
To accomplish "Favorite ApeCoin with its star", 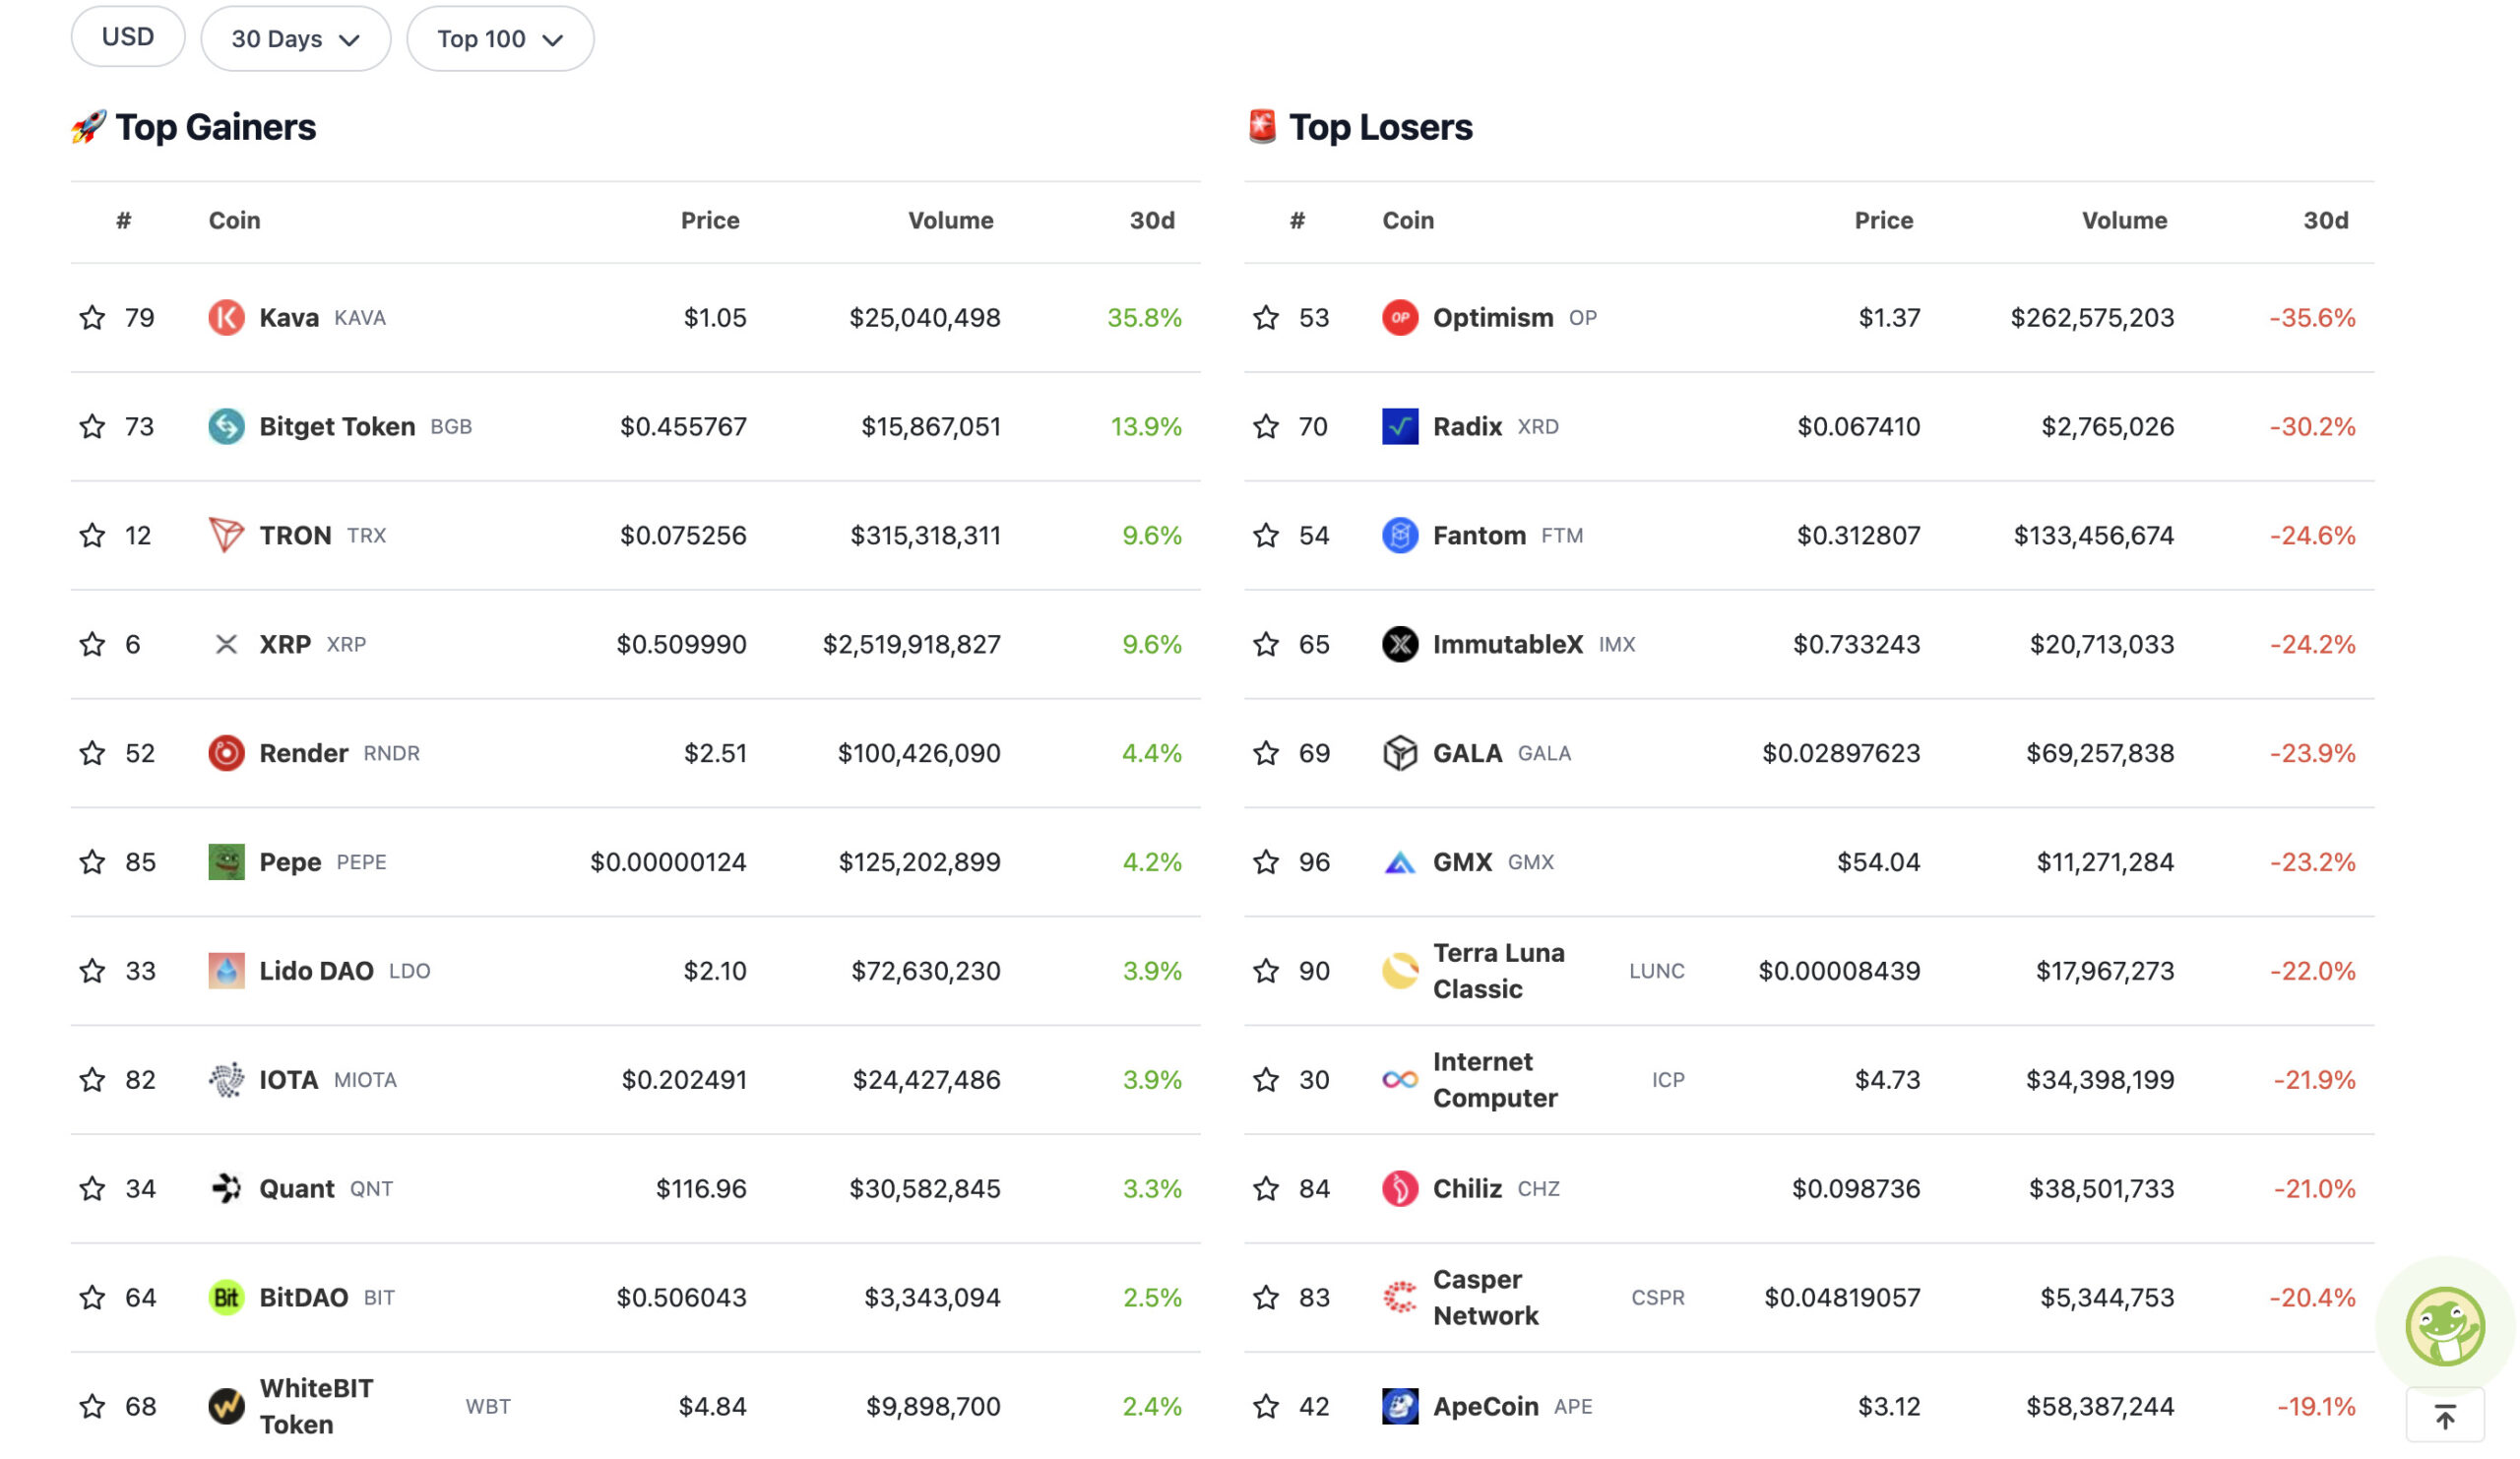I will [x=1266, y=1407].
